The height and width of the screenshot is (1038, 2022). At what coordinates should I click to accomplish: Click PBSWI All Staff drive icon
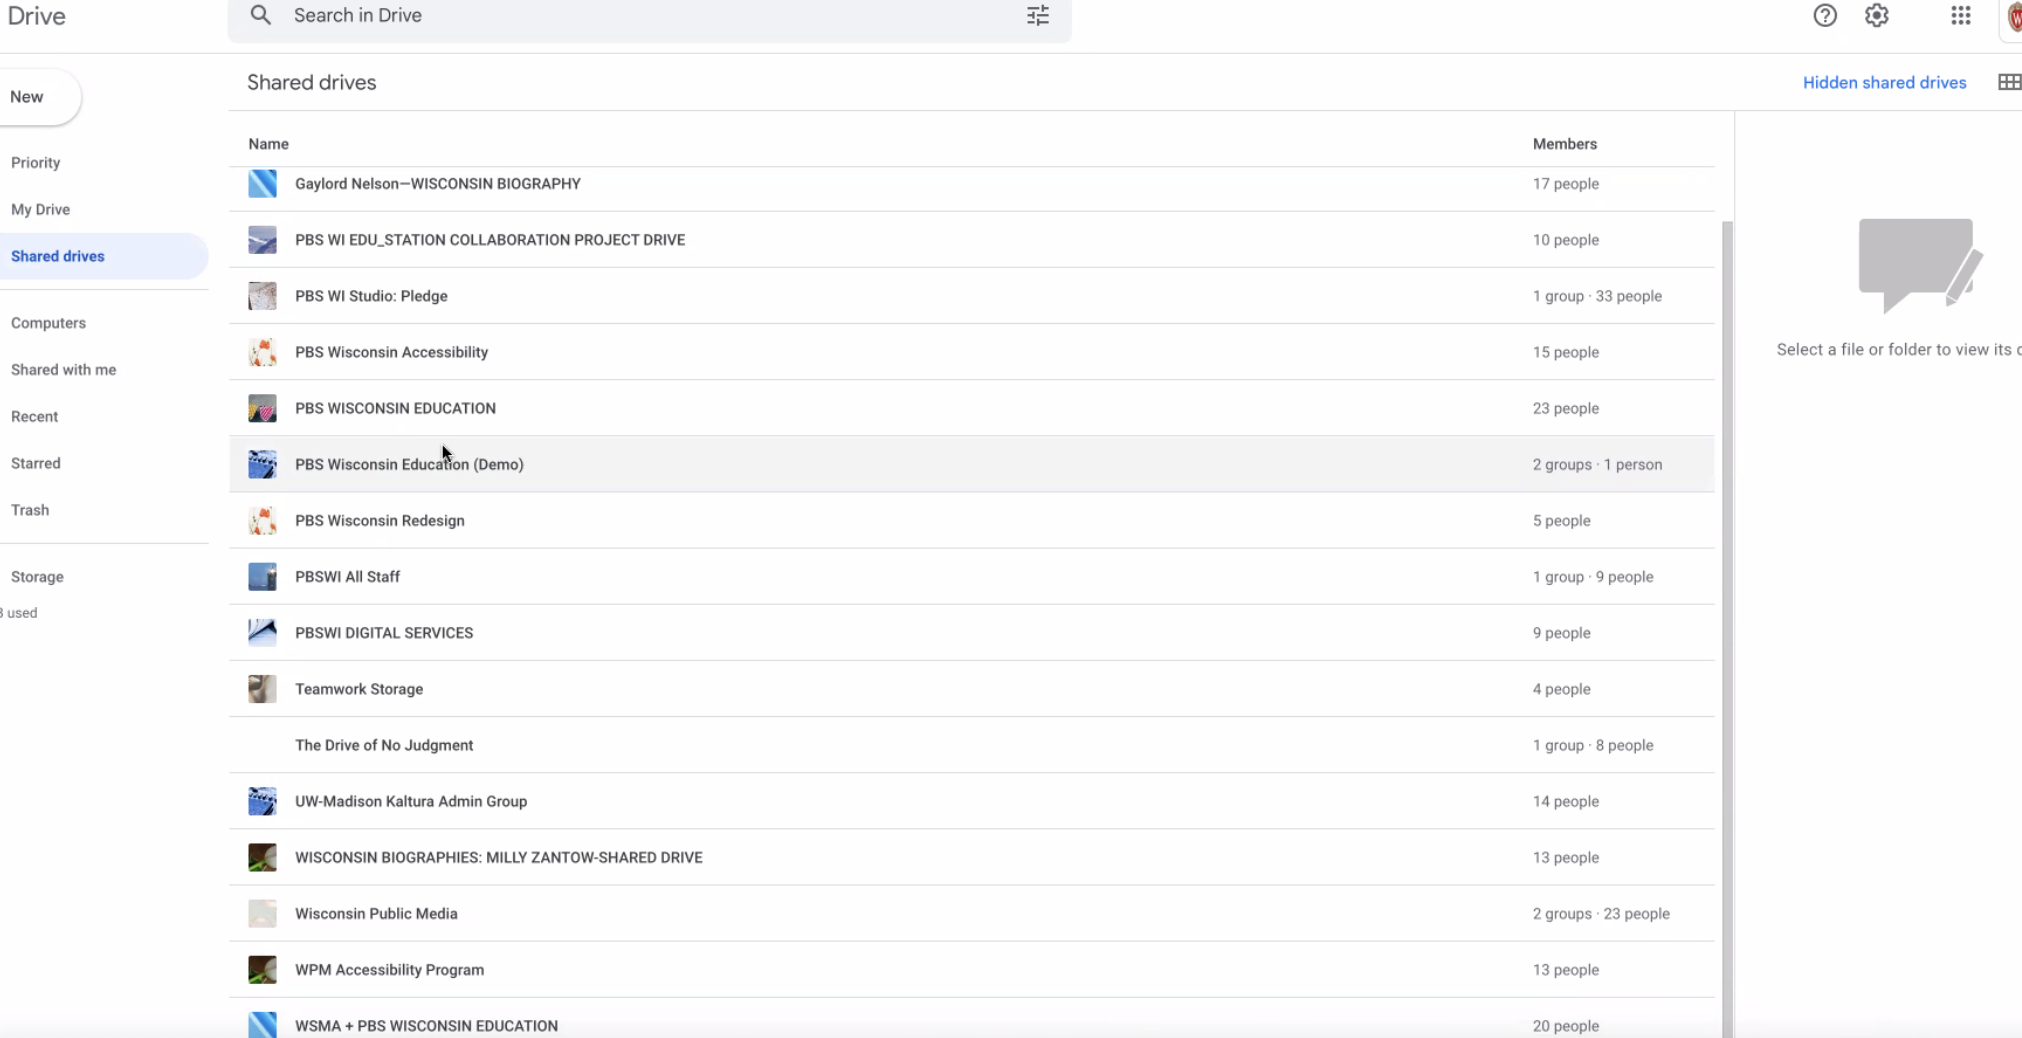[x=262, y=576]
